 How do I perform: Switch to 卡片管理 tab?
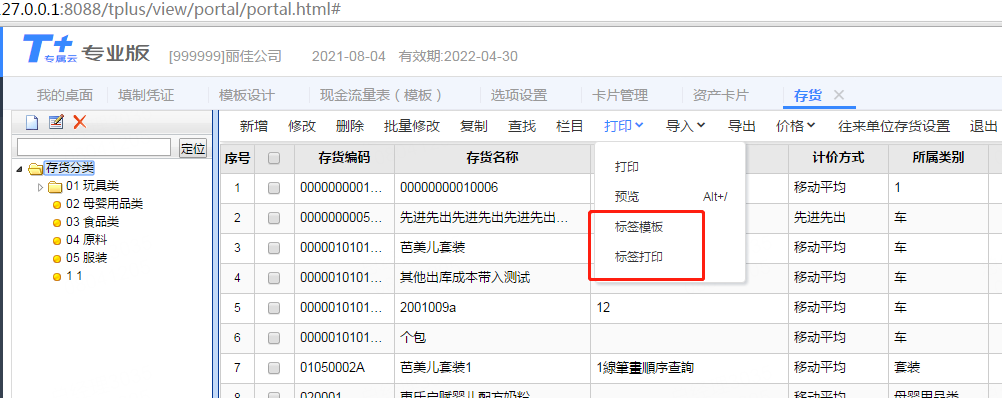620,96
